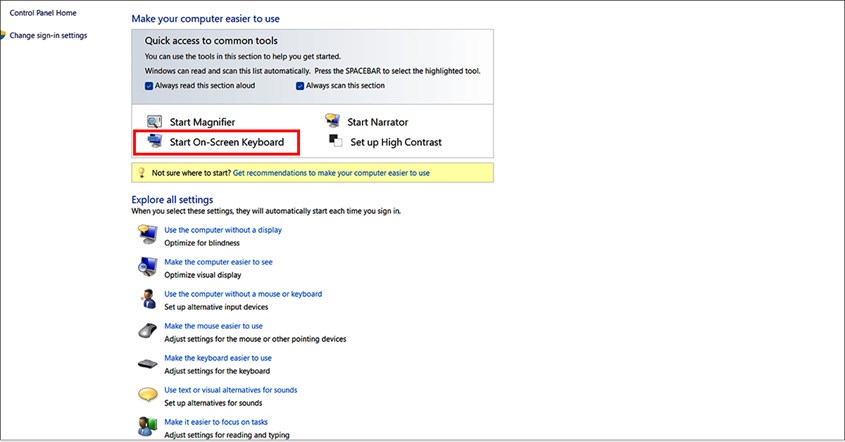
Task: Click the High Contrast icon
Action: (x=336, y=141)
